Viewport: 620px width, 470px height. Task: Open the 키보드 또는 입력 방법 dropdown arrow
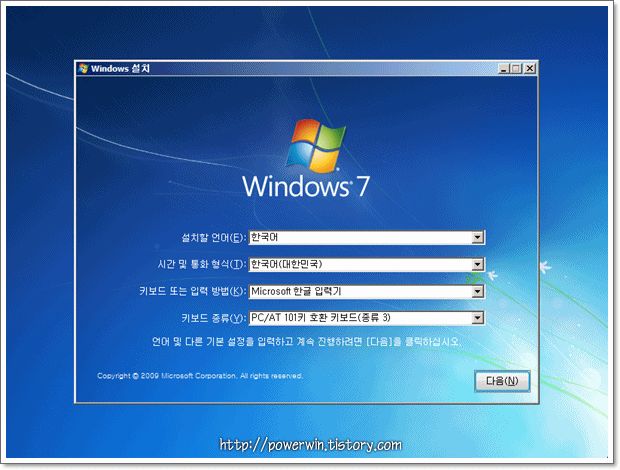(x=478, y=292)
